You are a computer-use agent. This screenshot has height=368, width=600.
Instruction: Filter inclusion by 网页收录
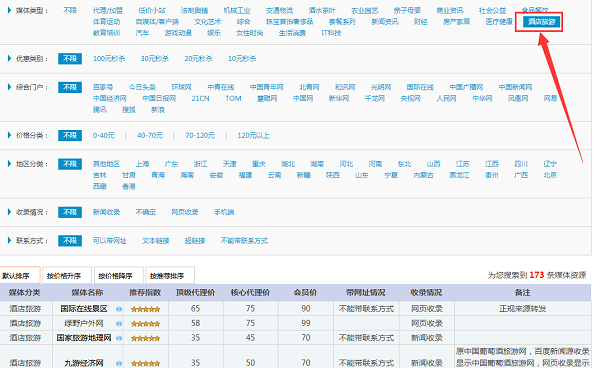click(x=185, y=212)
